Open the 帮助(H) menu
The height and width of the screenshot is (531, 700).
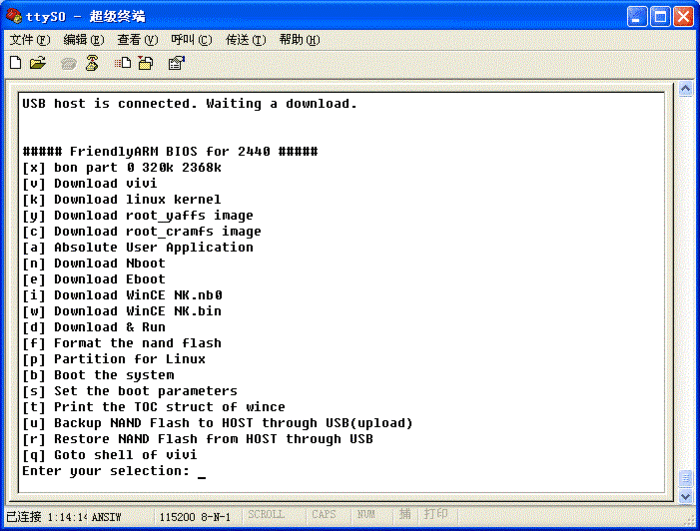pyautogui.click(x=300, y=40)
